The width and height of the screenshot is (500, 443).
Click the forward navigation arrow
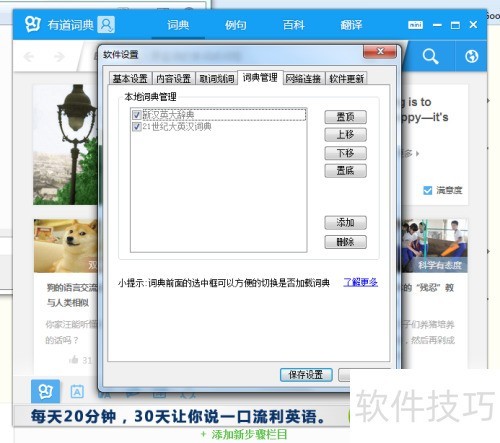pos(59,57)
